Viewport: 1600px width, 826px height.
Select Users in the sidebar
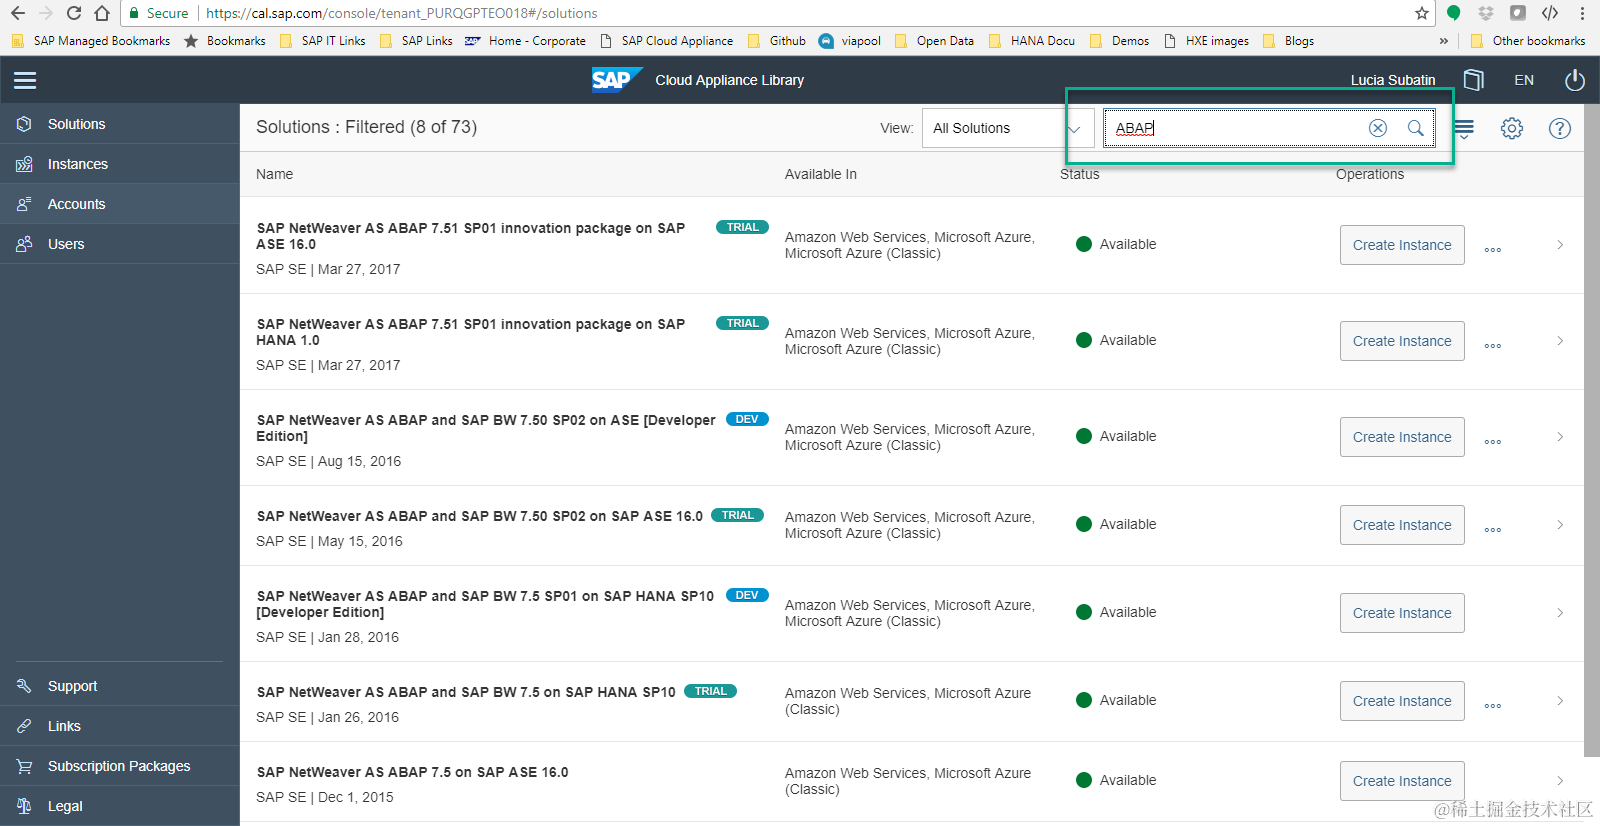(x=120, y=244)
